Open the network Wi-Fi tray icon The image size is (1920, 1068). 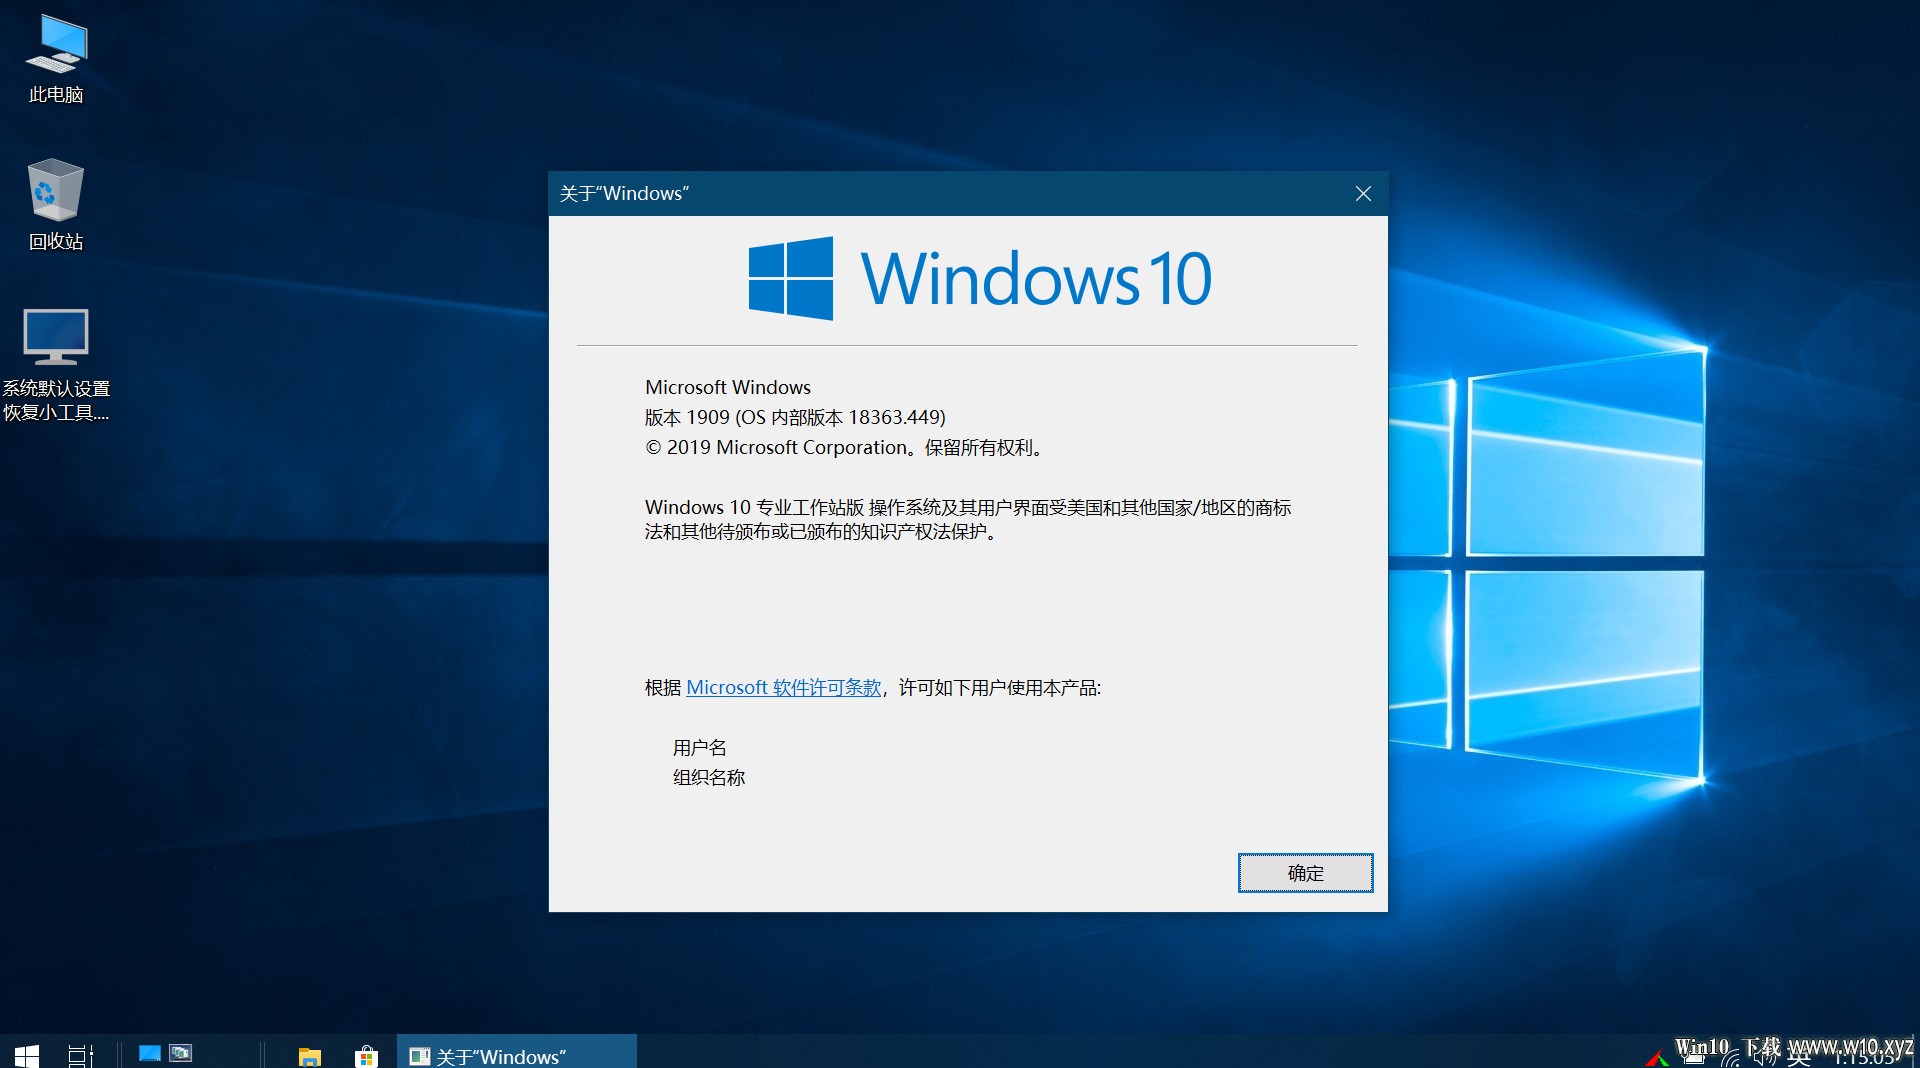[x=1730, y=1059]
